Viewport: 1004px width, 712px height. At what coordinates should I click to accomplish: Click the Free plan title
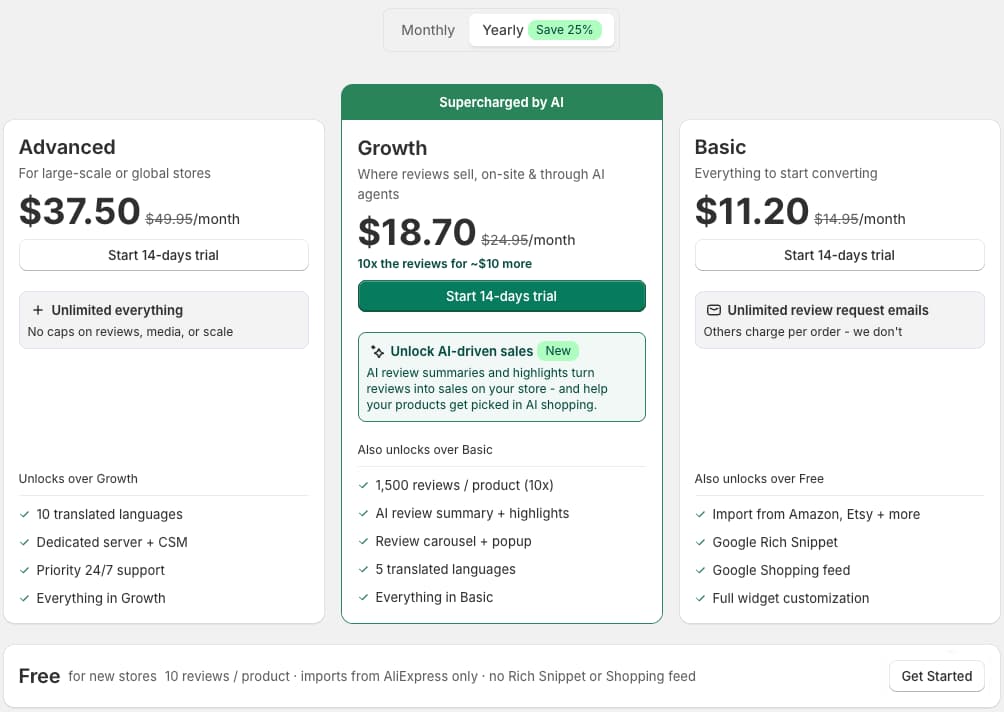click(39, 676)
